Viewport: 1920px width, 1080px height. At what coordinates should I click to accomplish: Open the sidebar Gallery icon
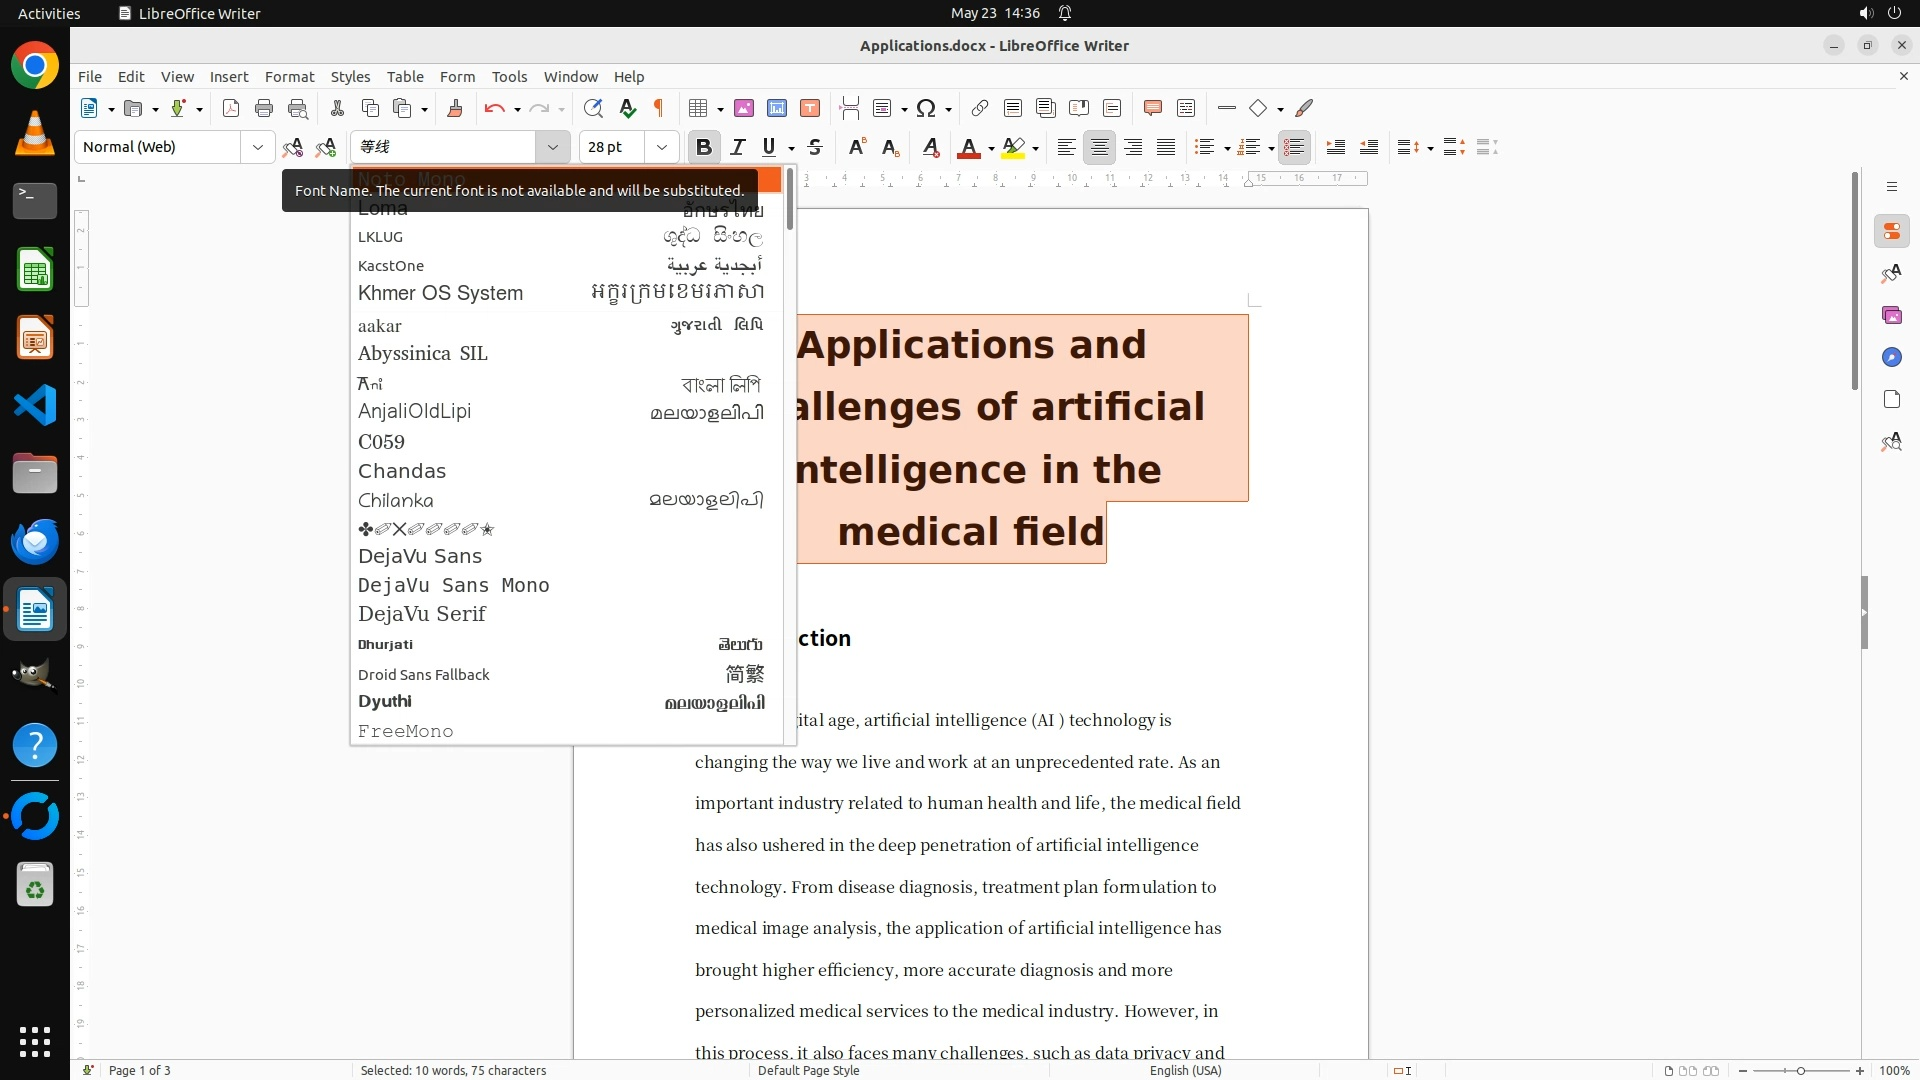(x=1891, y=315)
